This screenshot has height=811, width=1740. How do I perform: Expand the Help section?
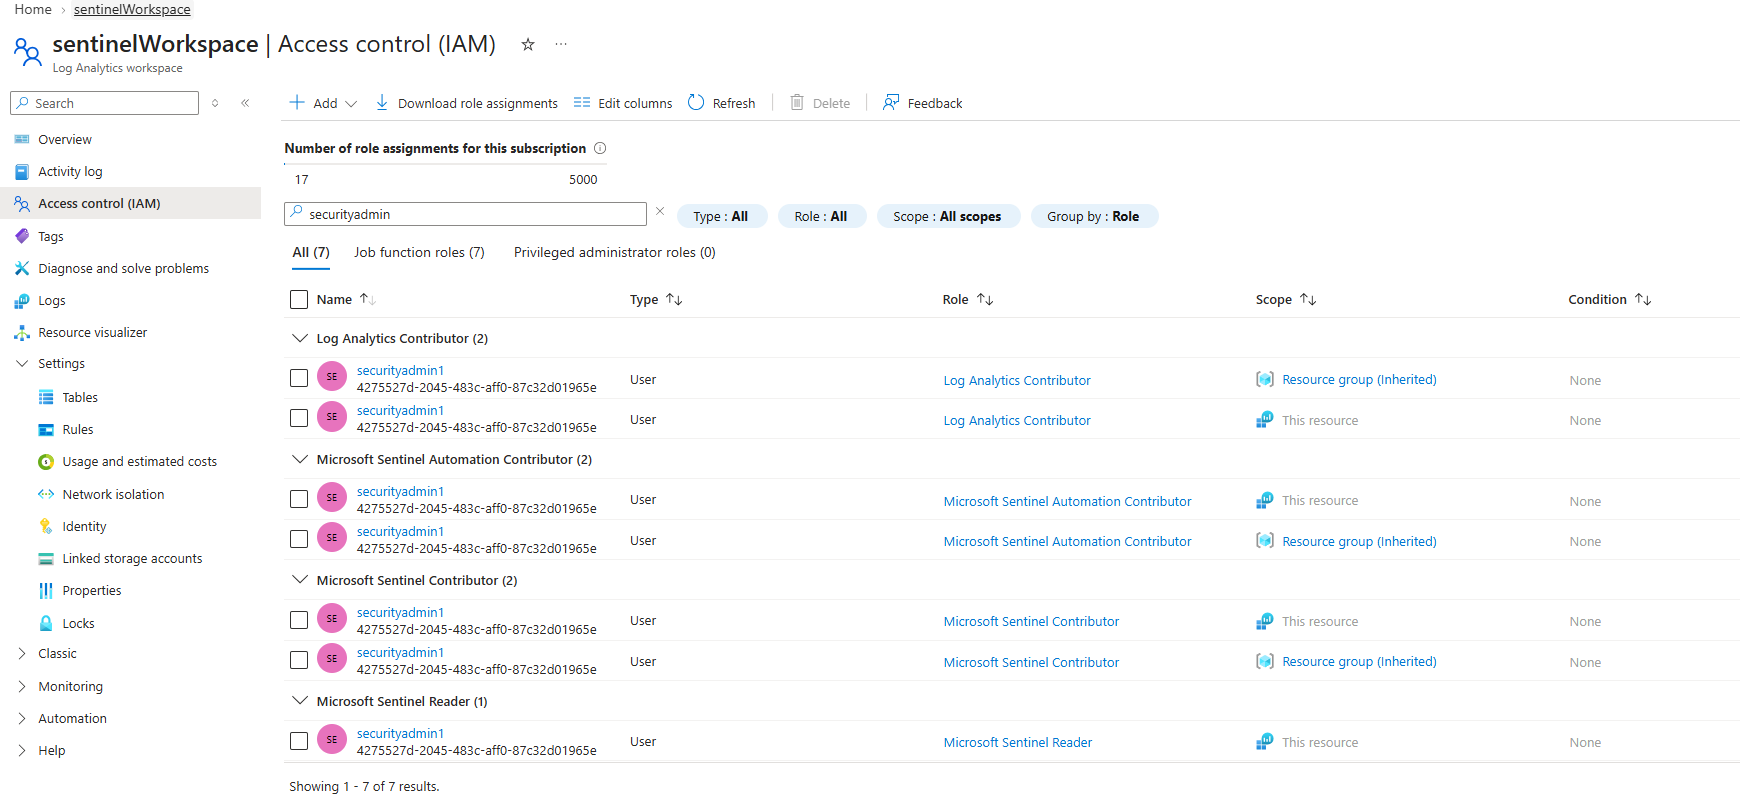[22, 751]
